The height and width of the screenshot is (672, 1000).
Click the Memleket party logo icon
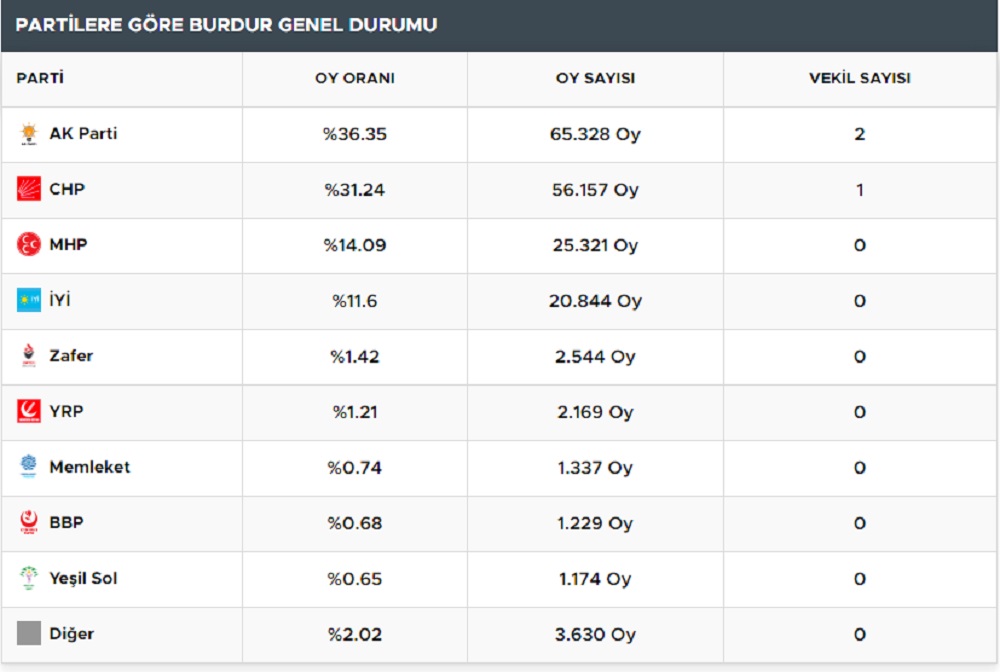[x=29, y=466]
